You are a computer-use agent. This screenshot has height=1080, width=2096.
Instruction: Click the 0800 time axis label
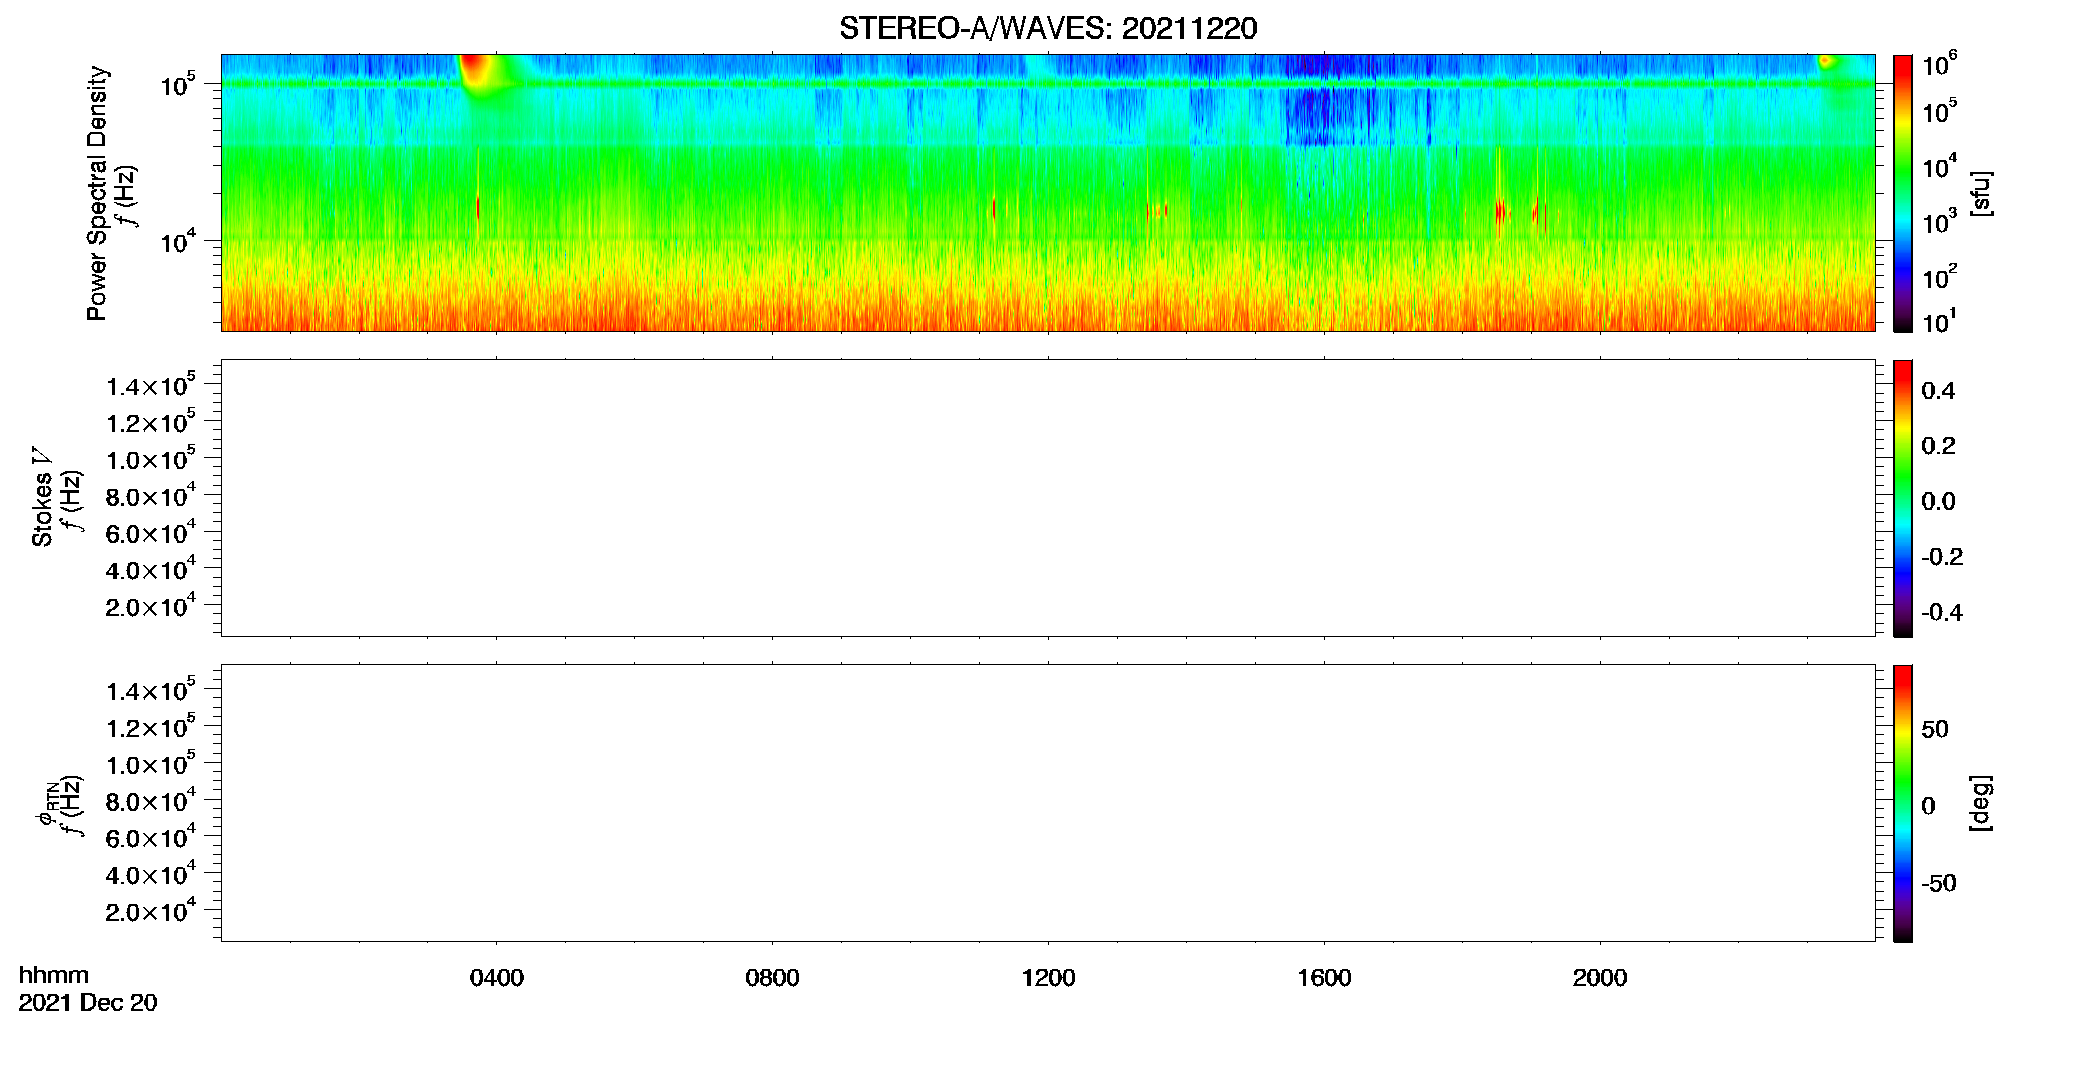772,978
